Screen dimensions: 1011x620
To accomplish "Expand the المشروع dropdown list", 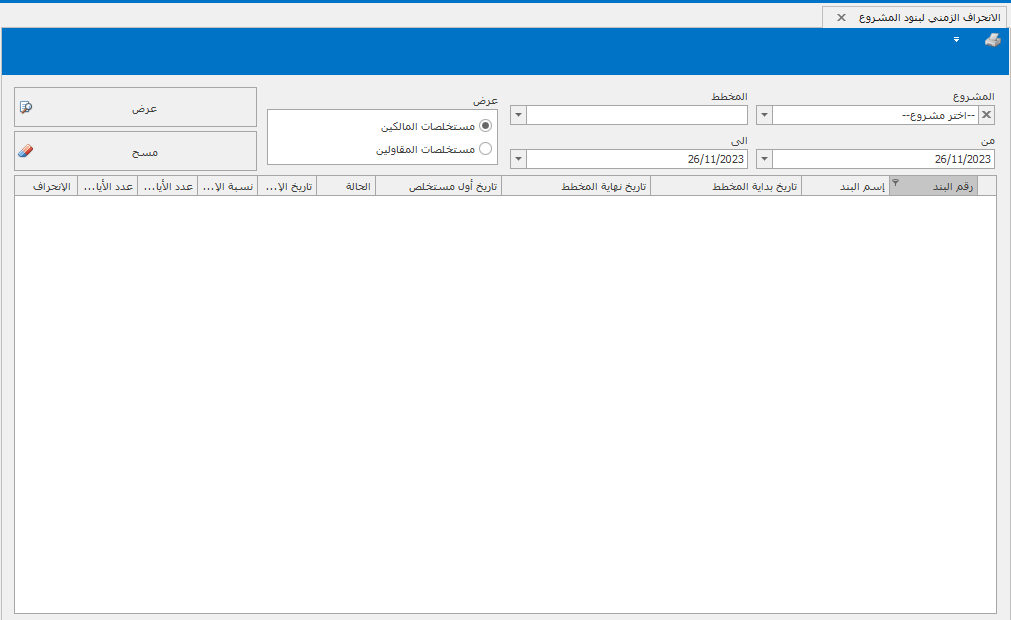I will point(764,115).
